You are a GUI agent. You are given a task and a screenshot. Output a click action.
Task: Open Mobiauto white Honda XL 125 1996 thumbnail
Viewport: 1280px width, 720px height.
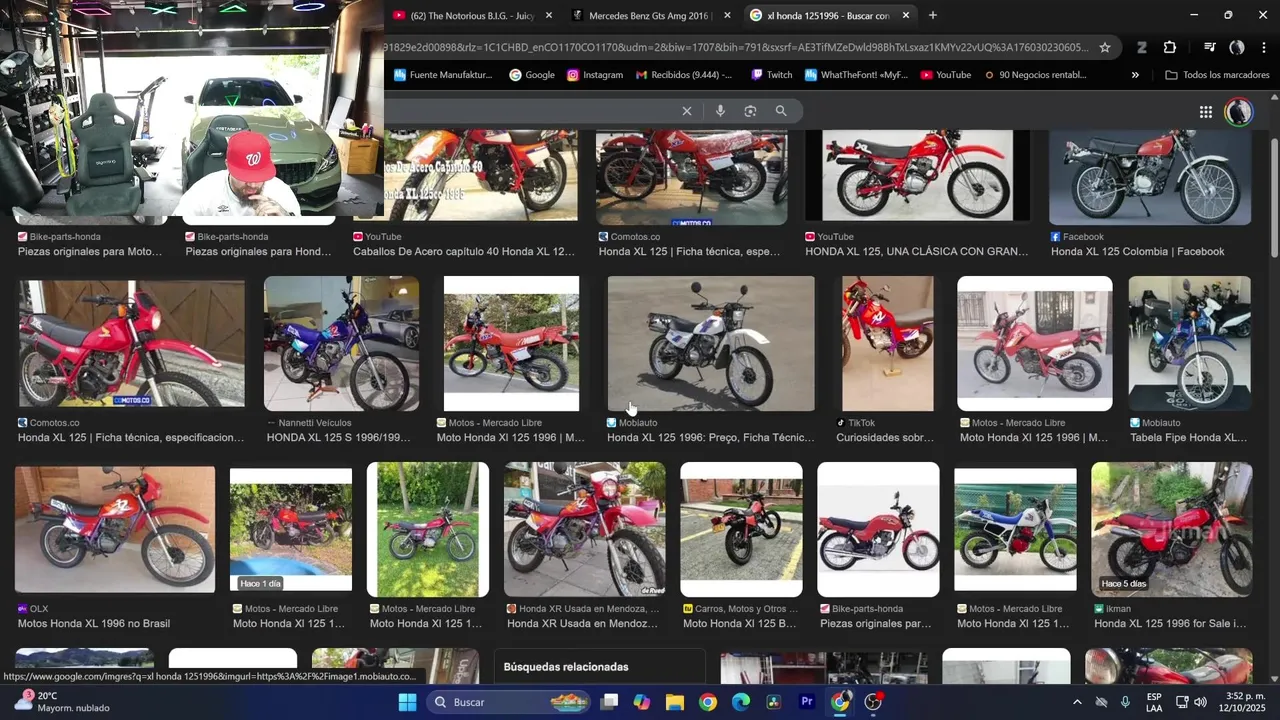coord(711,344)
